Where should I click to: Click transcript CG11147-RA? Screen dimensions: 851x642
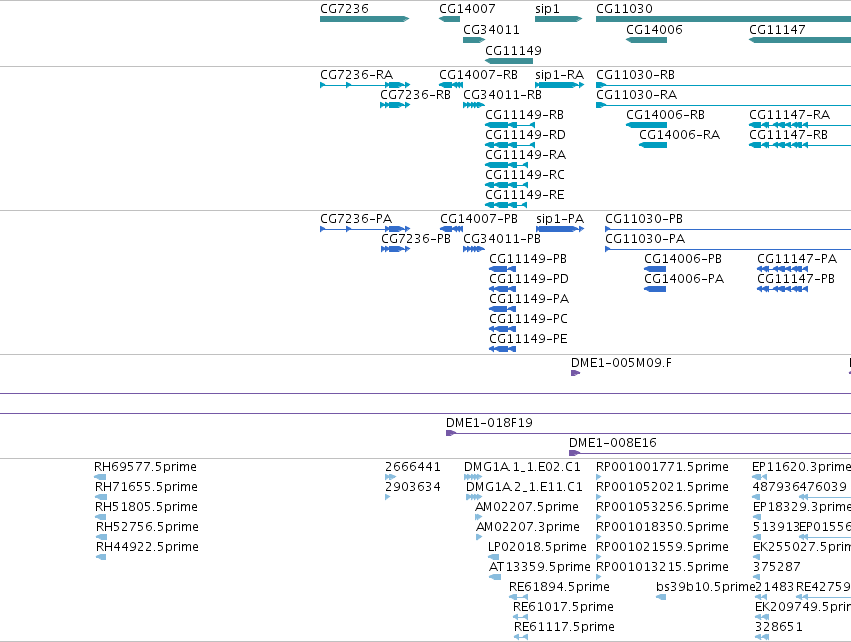(x=800, y=125)
